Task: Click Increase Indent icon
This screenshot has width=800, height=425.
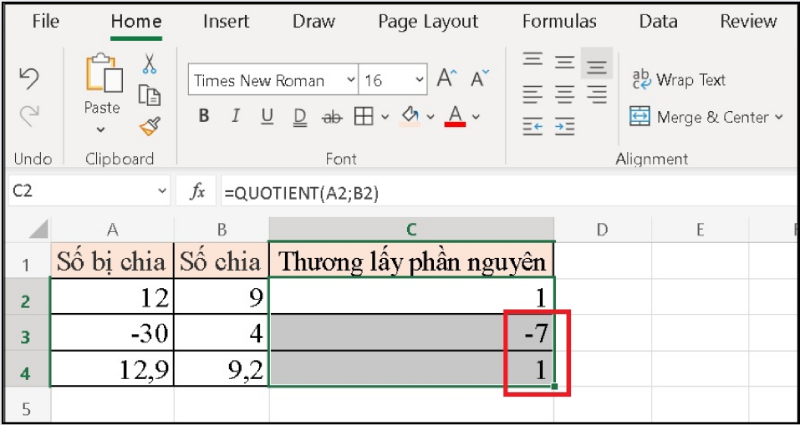Action: point(565,126)
